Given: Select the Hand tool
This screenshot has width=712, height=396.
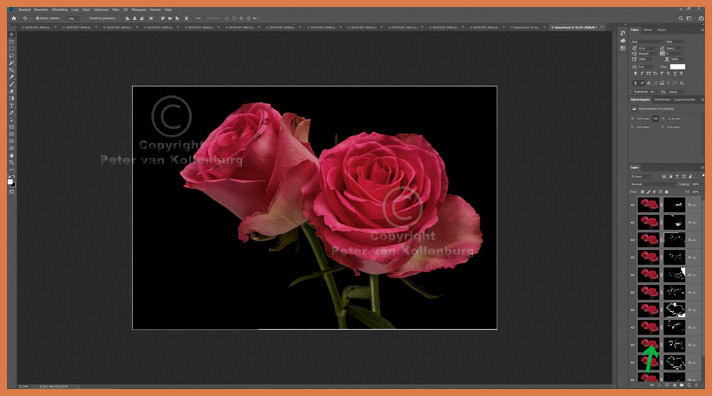Looking at the screenshot, I should (11, 155).
